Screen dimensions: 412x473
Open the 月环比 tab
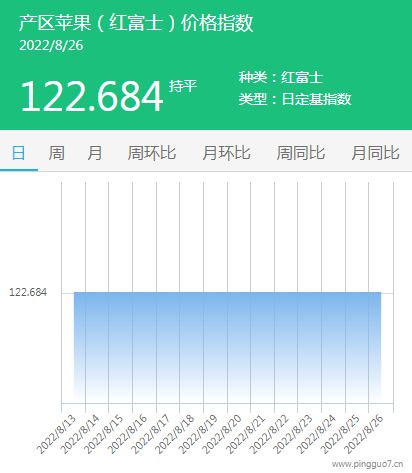(226, 153)
